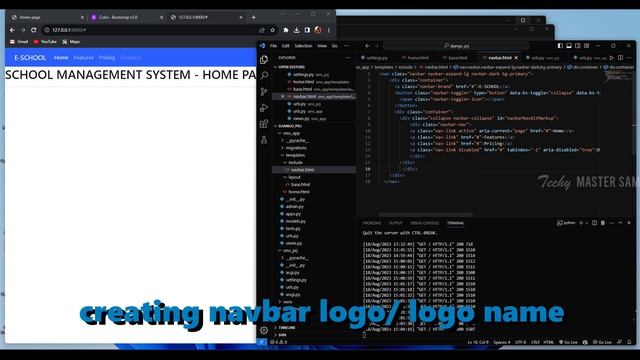
Task: Open Chrome downloads icon
Action: pyautogui.click(x=296, y=30)
